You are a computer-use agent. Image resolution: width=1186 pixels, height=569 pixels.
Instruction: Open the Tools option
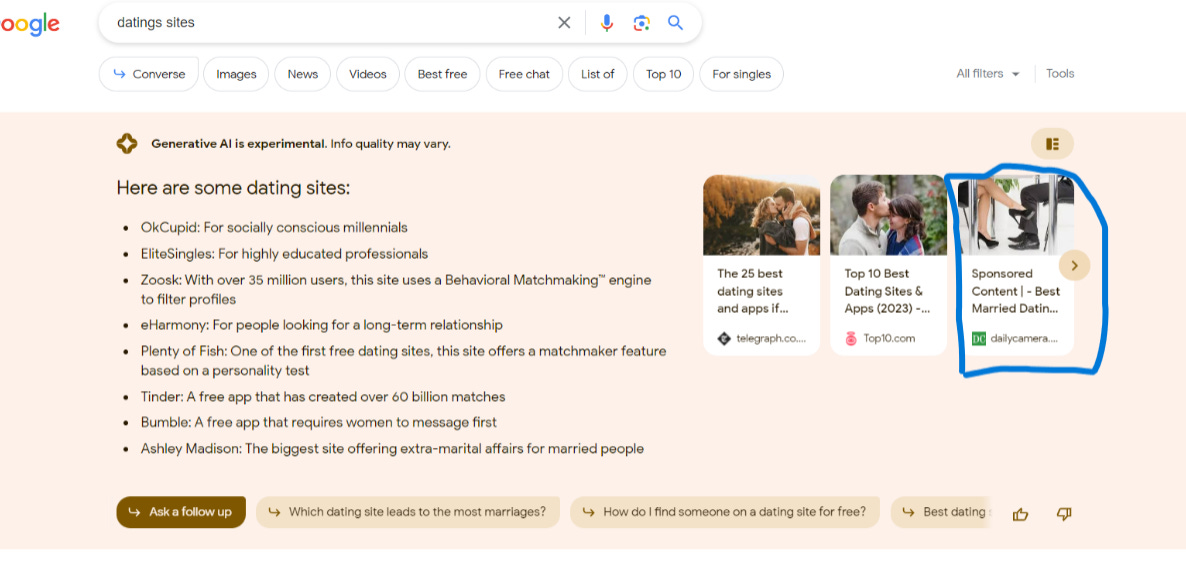click(1060, 73)
